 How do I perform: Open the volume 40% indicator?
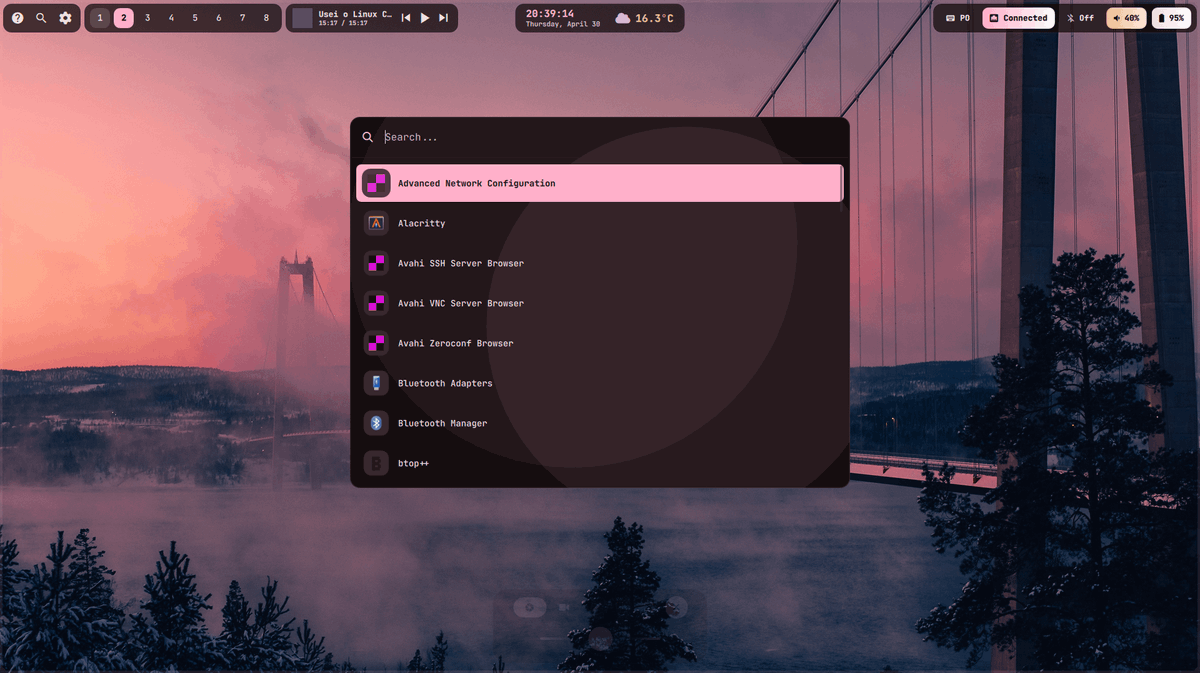point(1126,18)
